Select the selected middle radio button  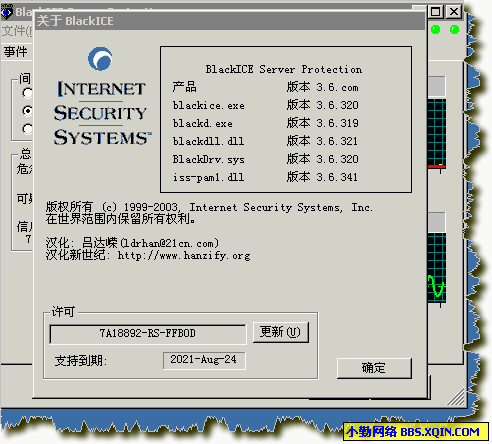27,111
